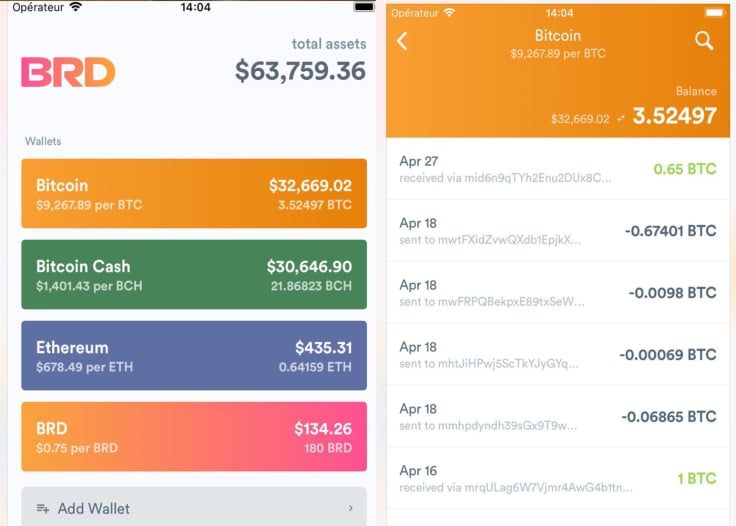View the -0.00069 BTC transaction details
This screenshot has width=736, height=526.
(x=558, y=355)
